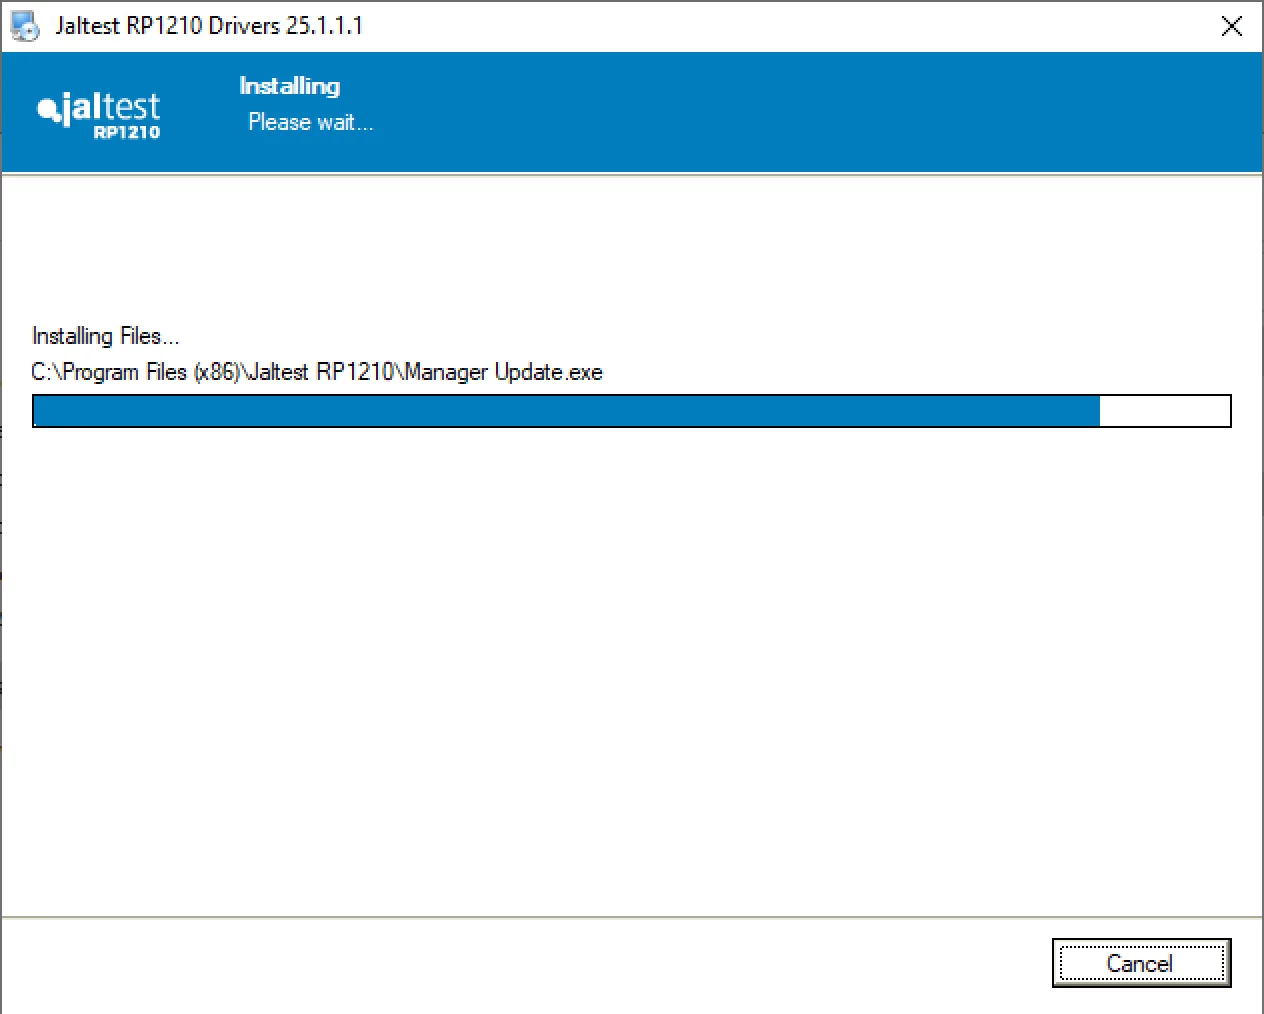The image size is (1264, 1014).
Task: Click the Manager Update.exe file path text
Action: point(316,371)
